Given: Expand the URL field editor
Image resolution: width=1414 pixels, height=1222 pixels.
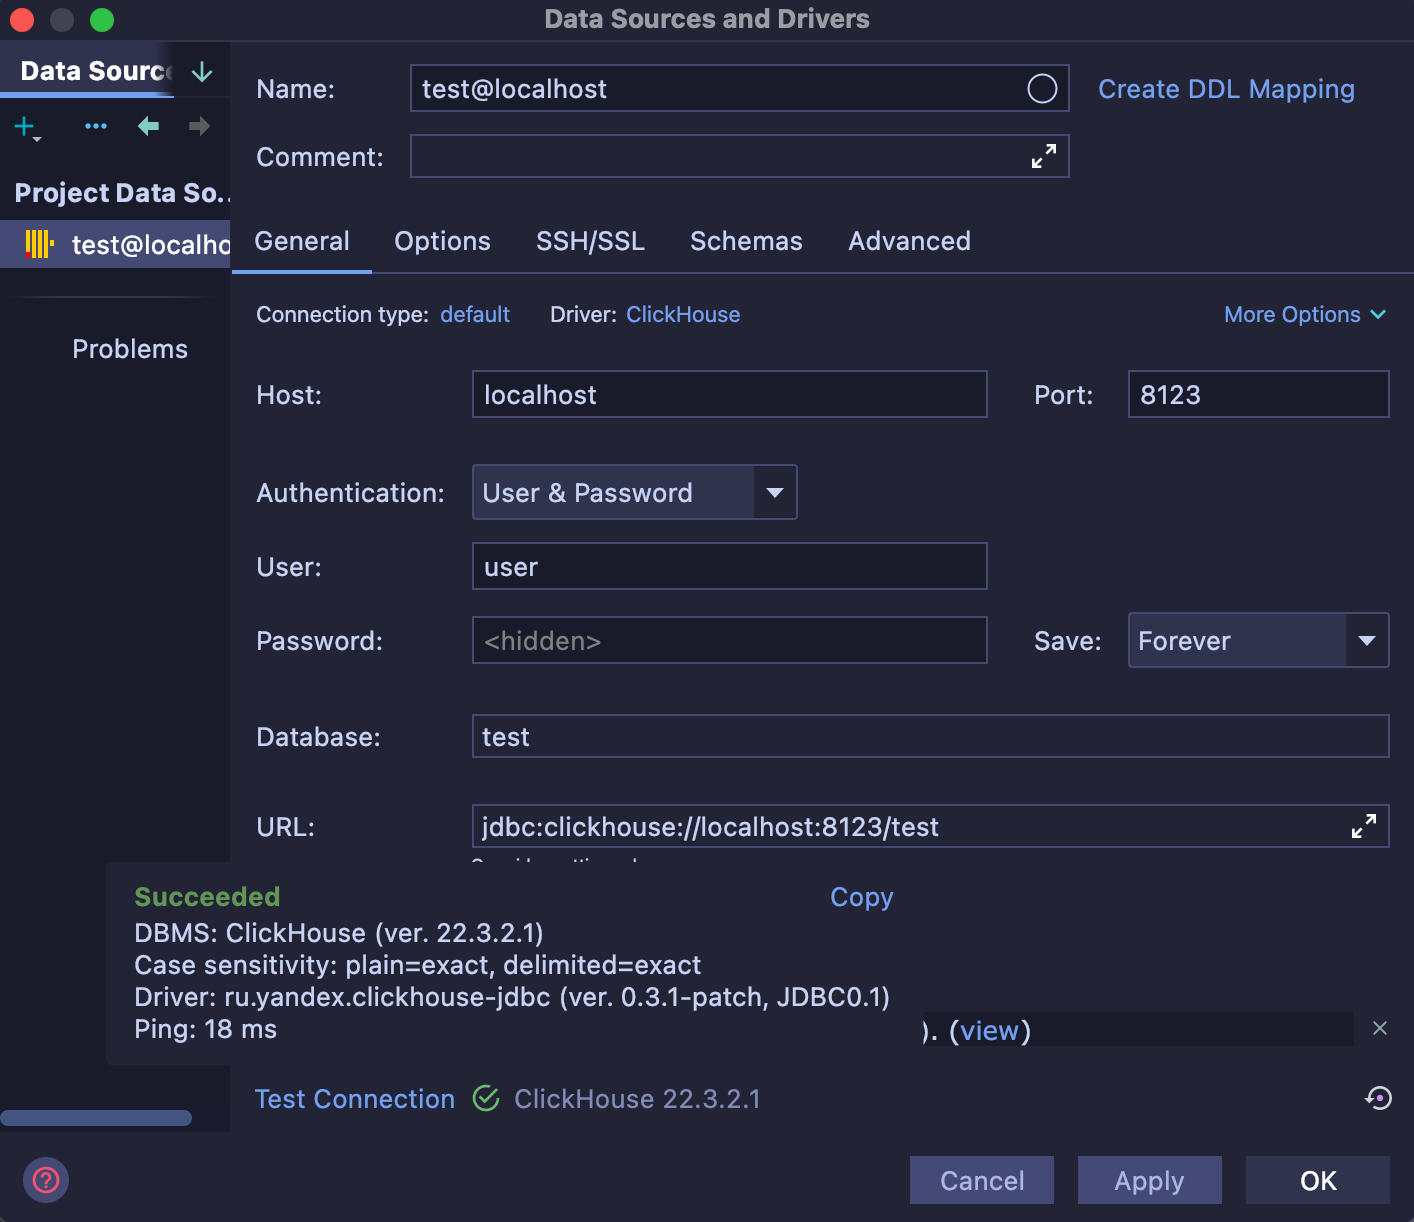Looking at the screenshot, I should pyautogui.click(x=1364, y=826).
